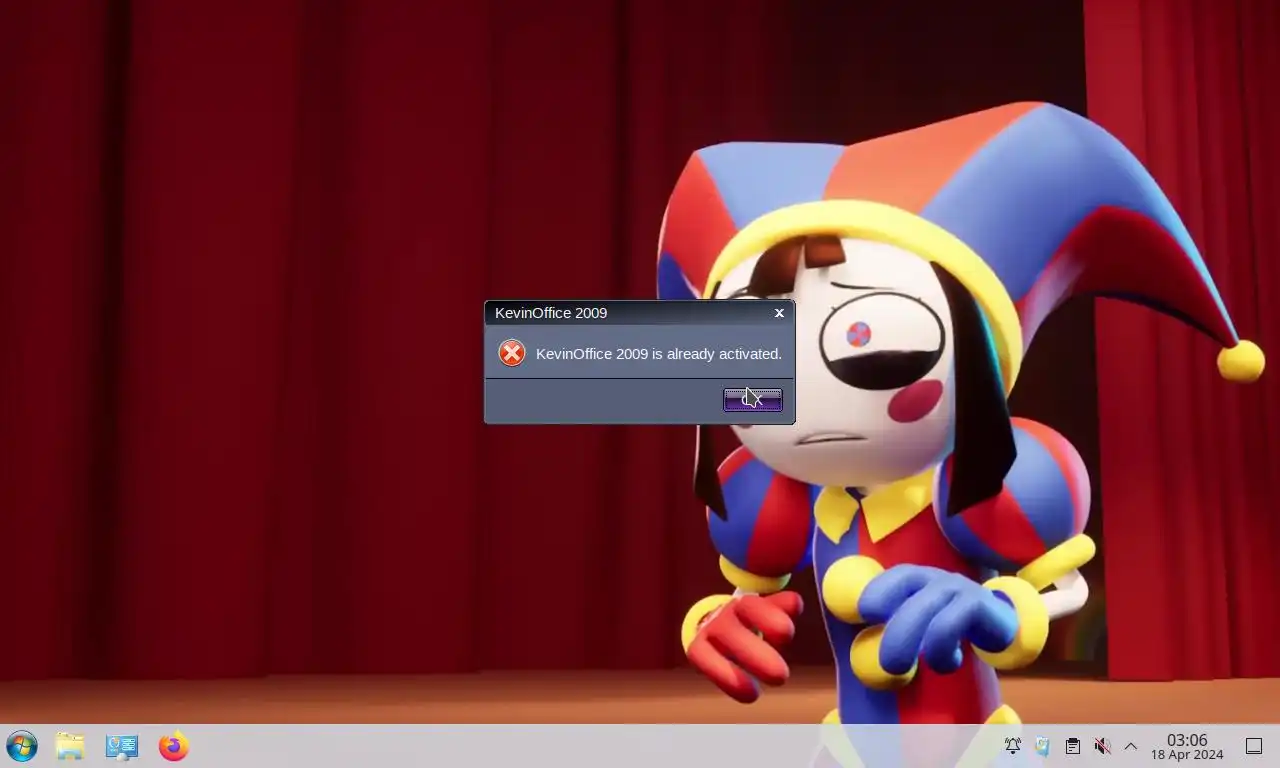Open the file manager folder icon
Viewport: 1280px width, 768px height.
tap(70, 746)
